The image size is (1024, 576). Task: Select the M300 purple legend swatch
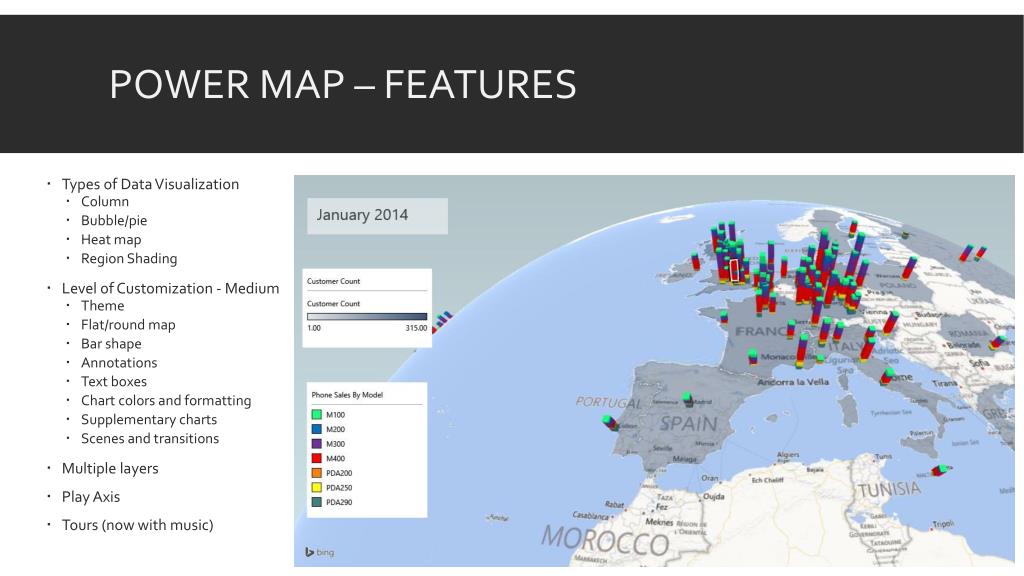(x=317, y=444)
